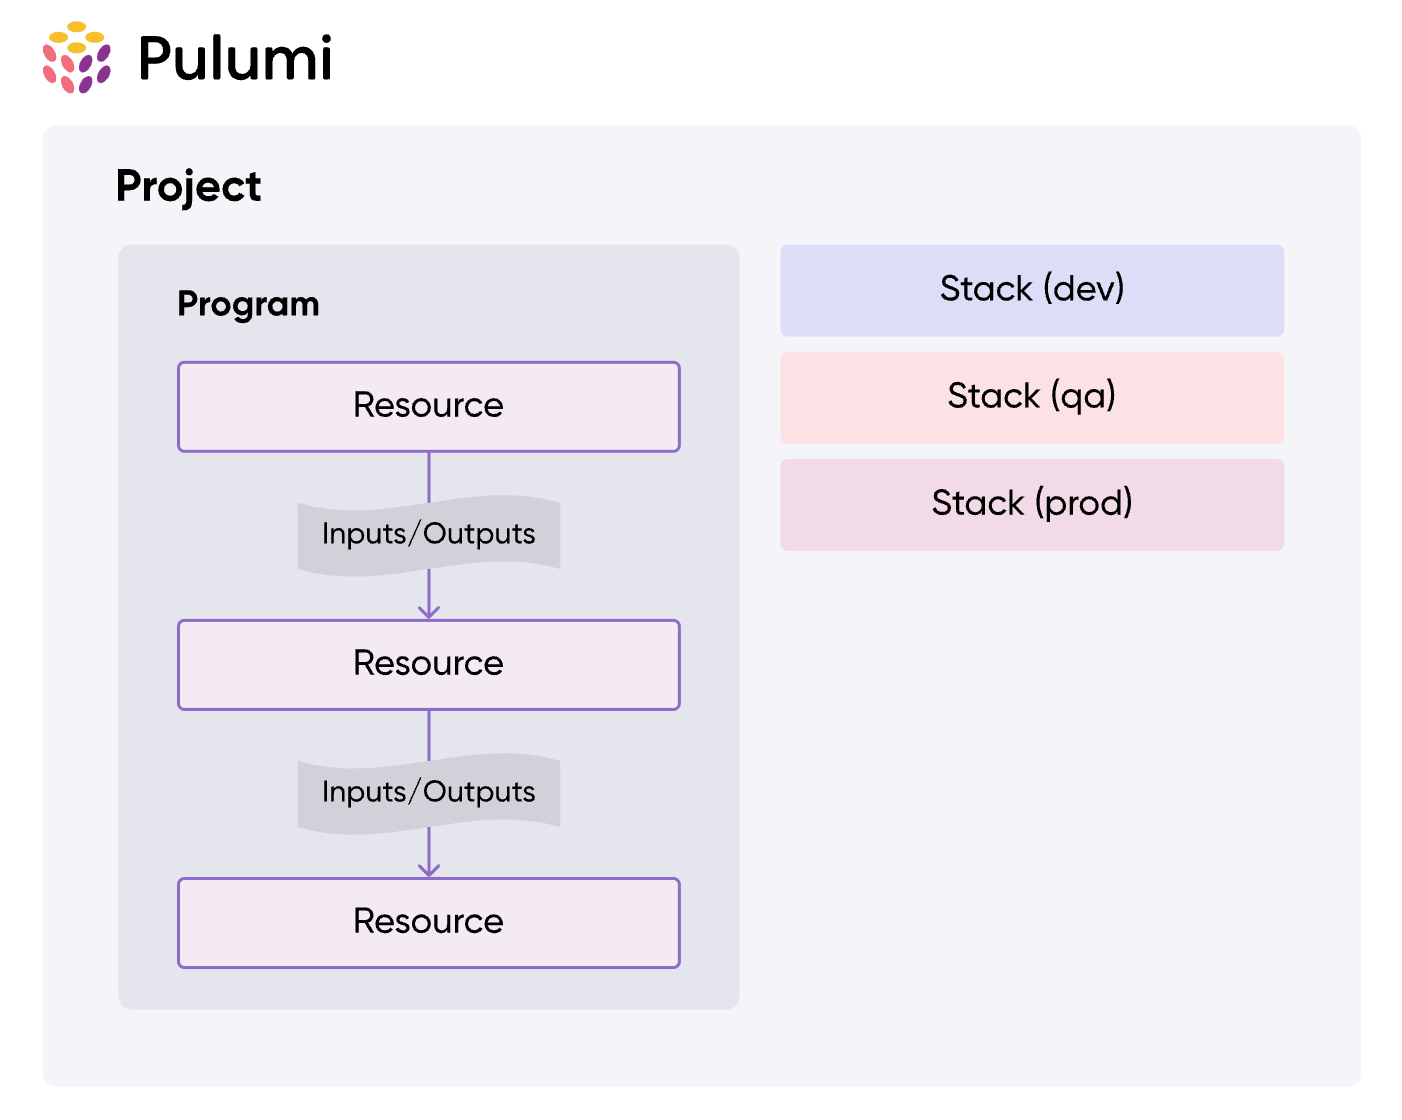The width and height of the screenshot is (1402, 1120).
Task: Click the Pulumi wordmark text
Action: pos(235,58)
